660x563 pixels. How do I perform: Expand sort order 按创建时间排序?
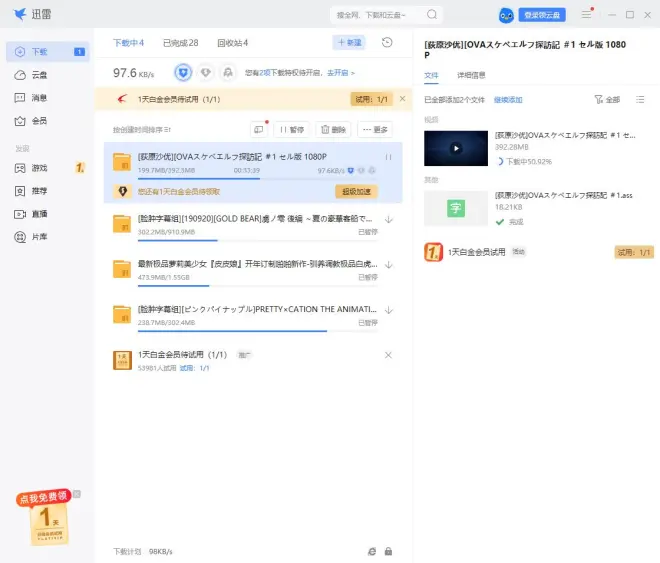(142, 130)
